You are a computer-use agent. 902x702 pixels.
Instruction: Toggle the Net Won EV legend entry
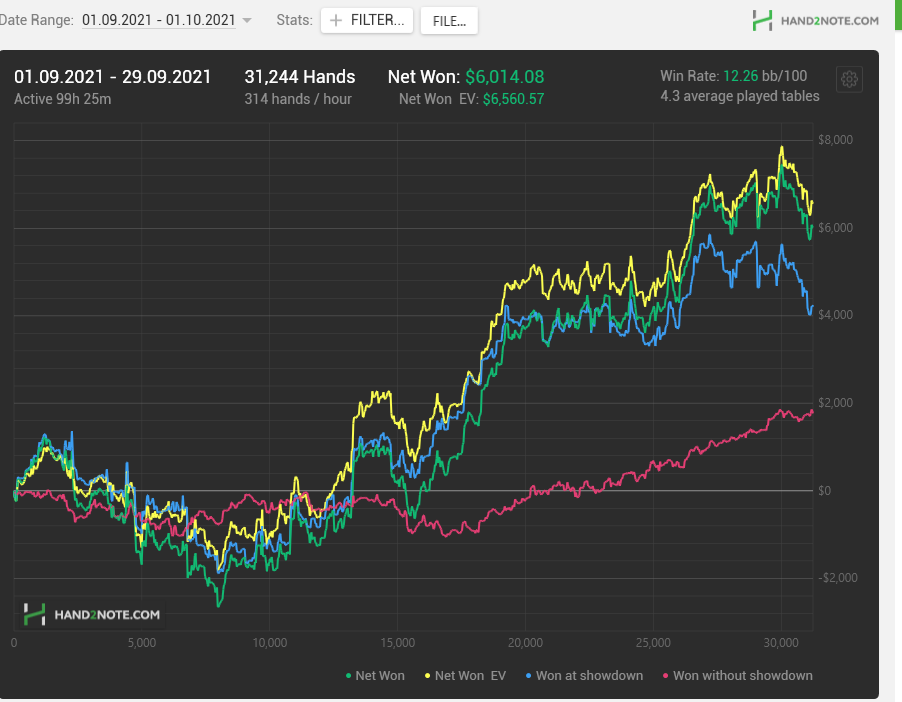465,676
